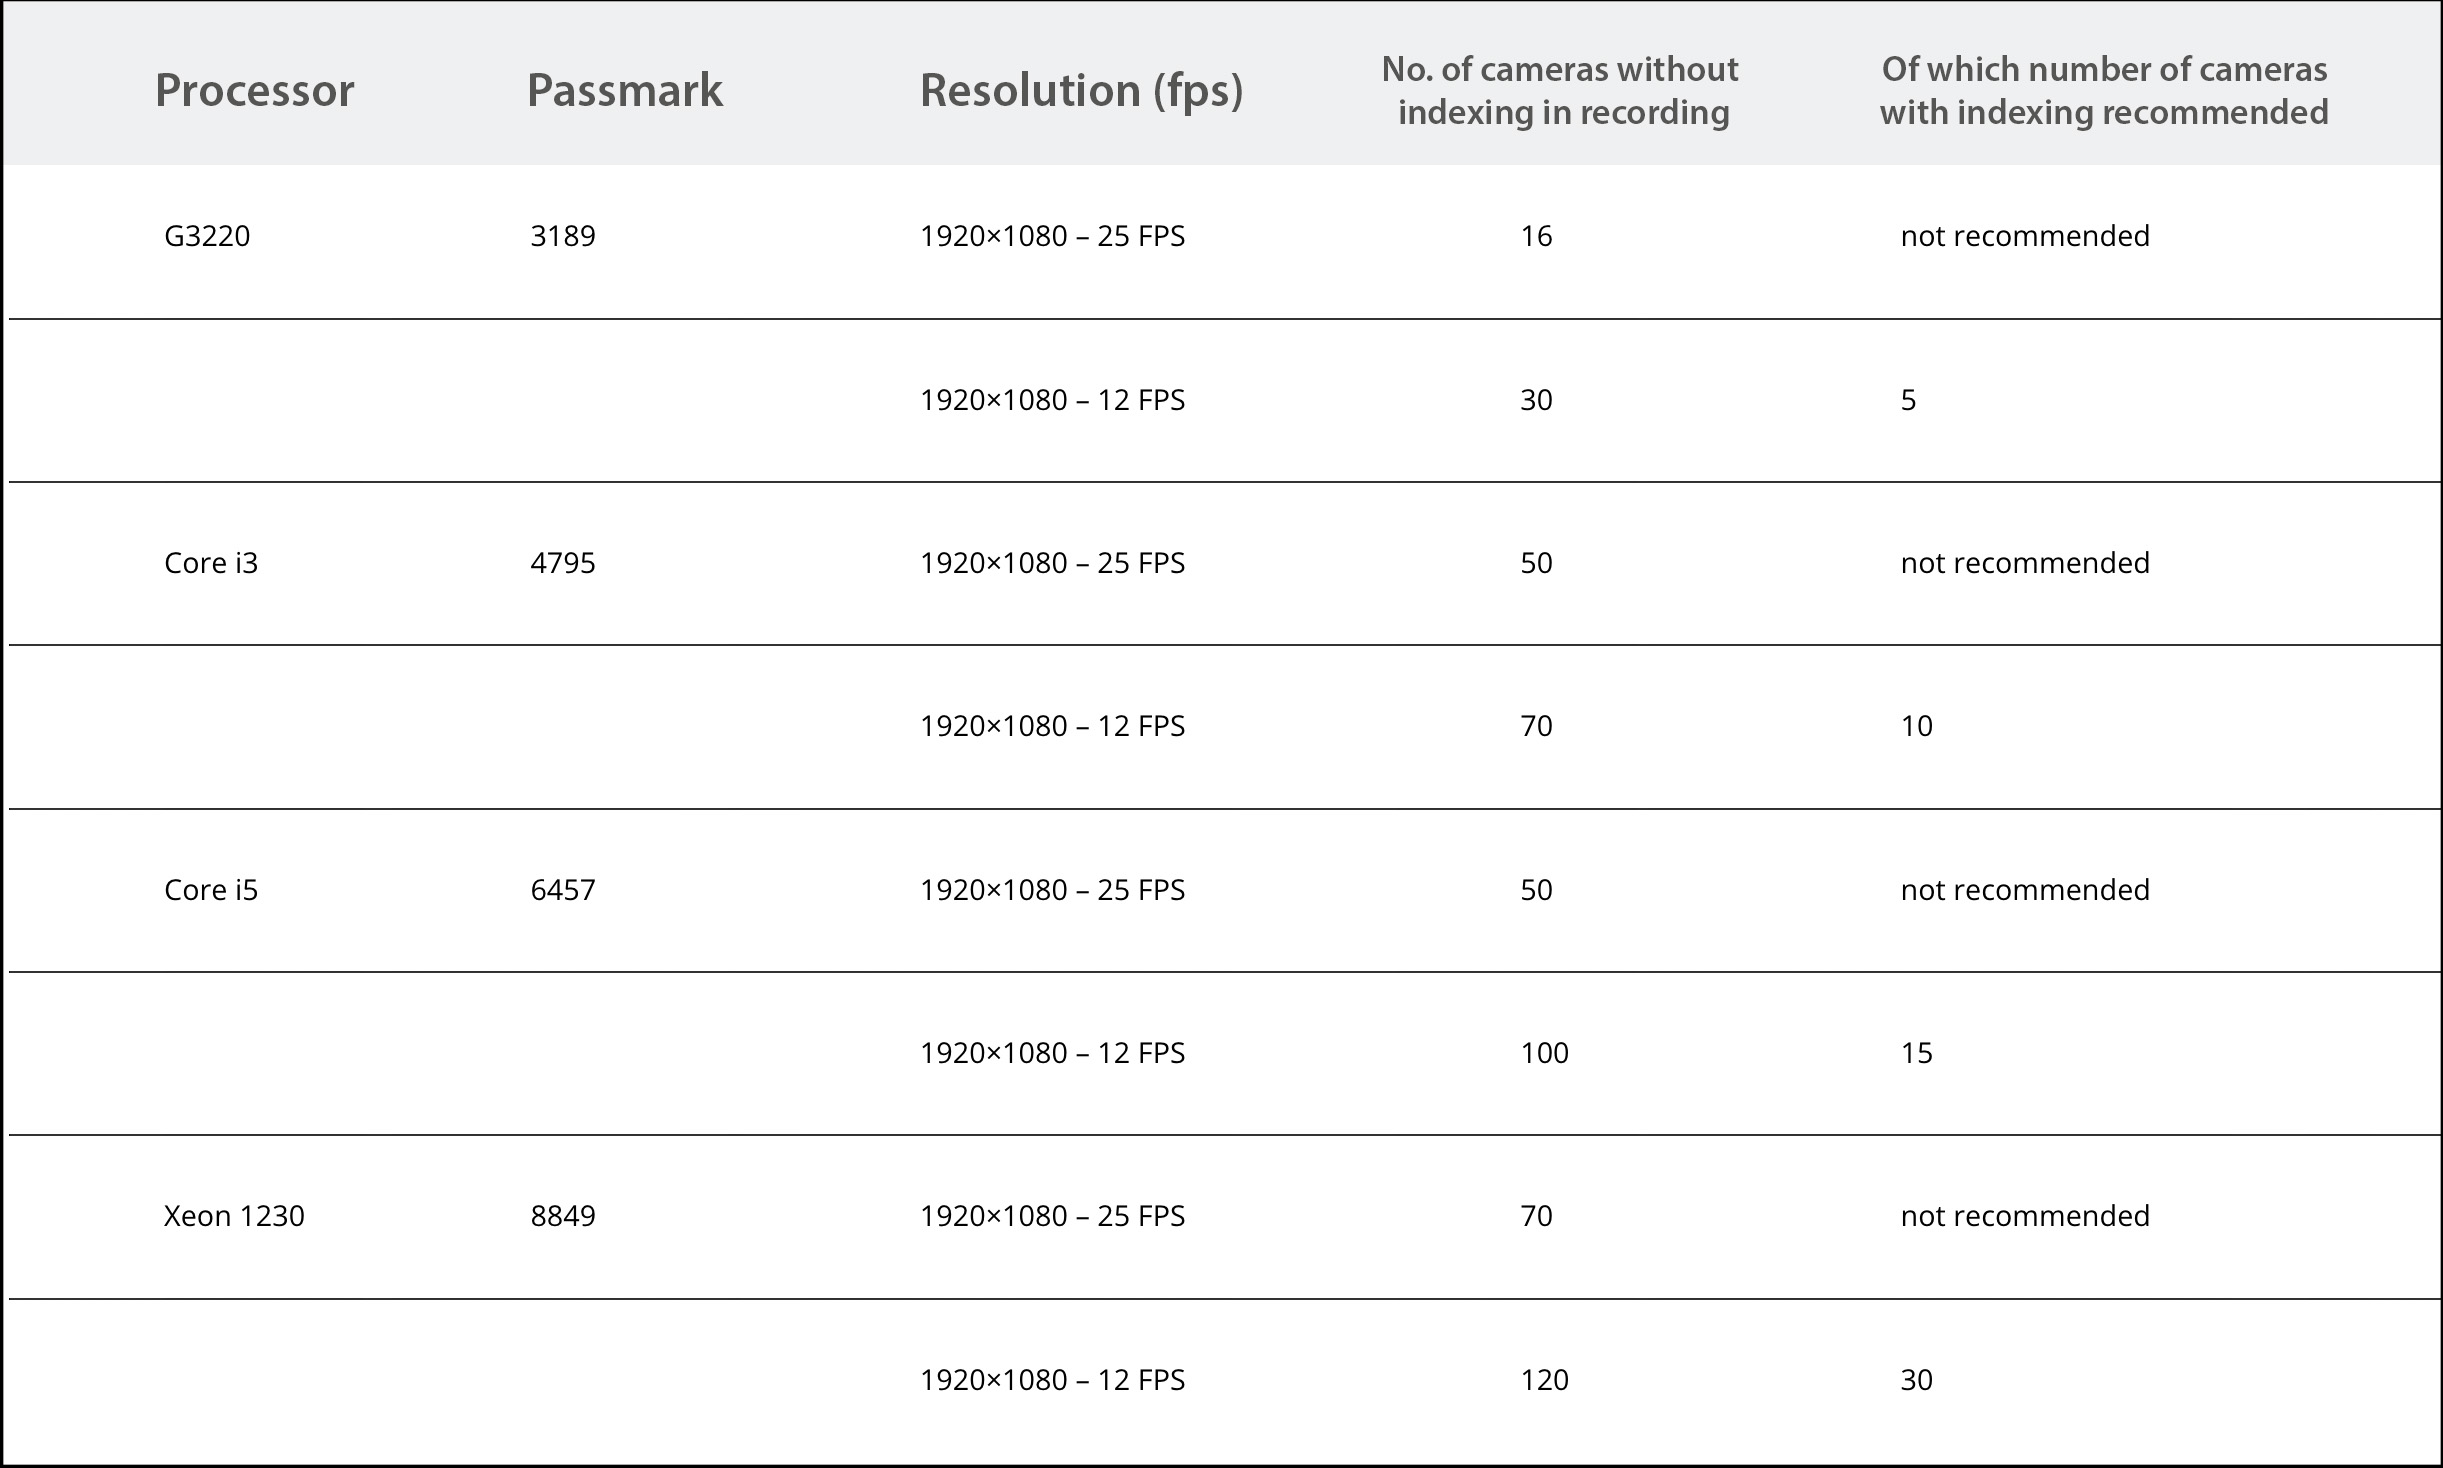This screenshot has height=1468, width=2443.
Task: Click the G3220 25 FPS resolution cell
Action: (1052, 236)
